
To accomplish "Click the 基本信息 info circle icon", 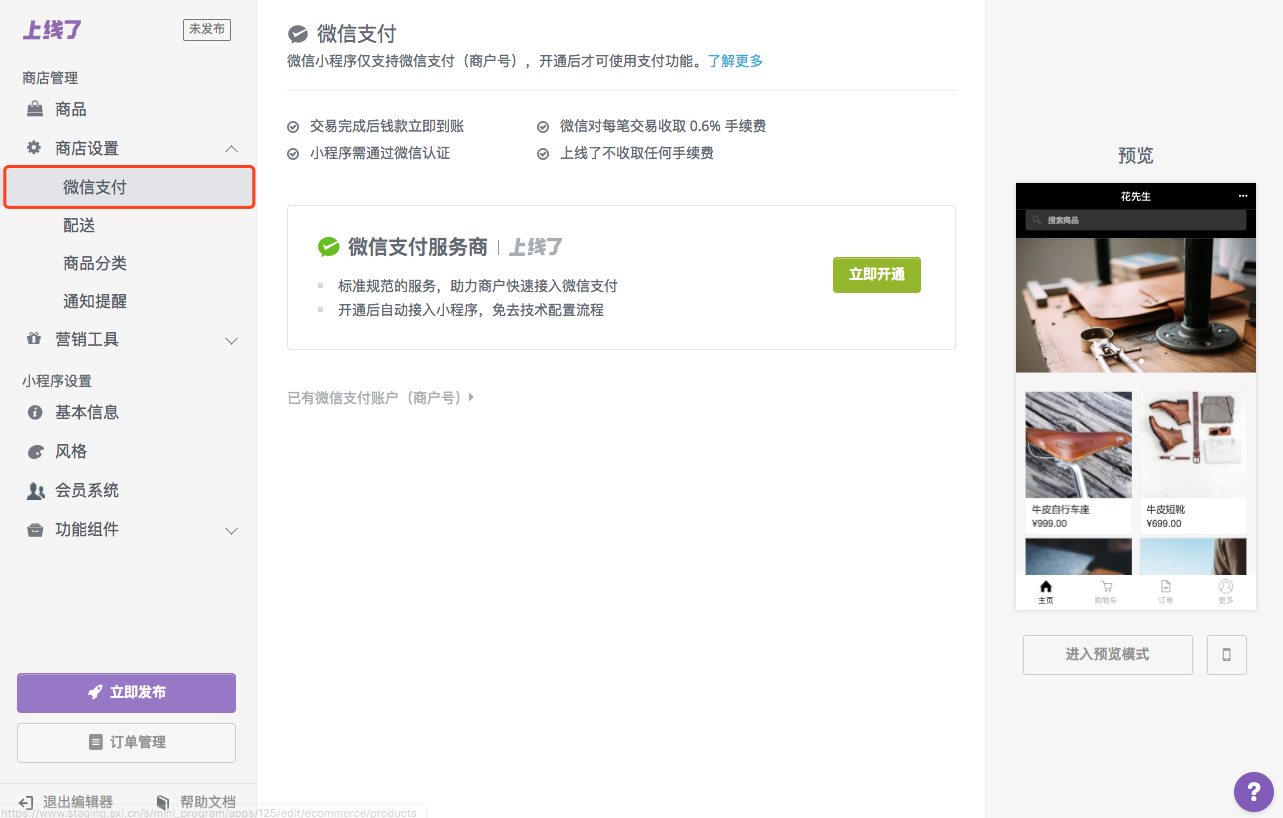I will (x=35, y=412).
